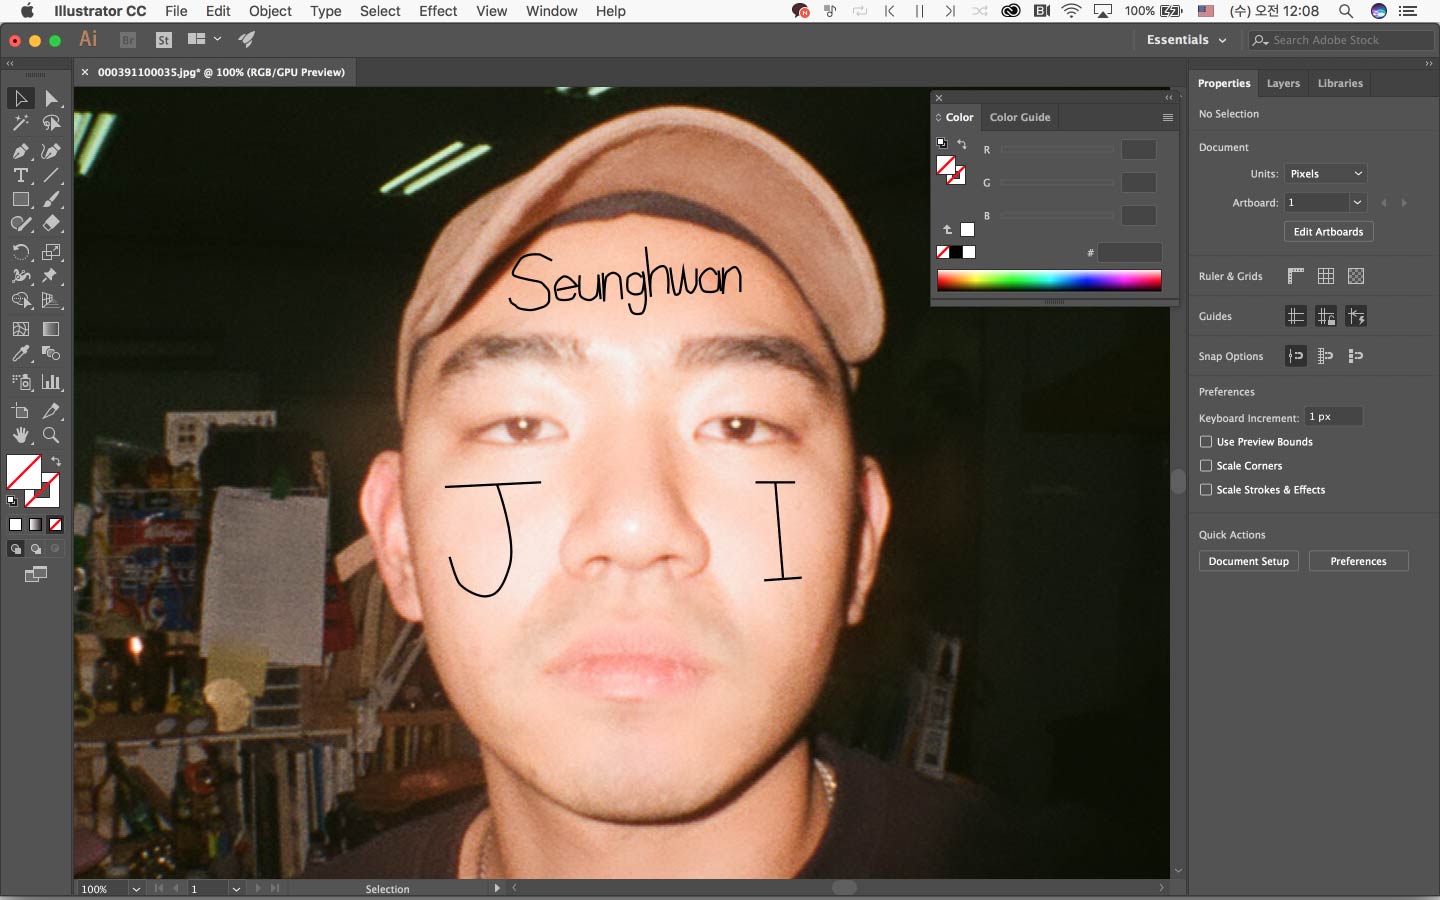The image size is (1440, 900).
Task: Select the Paintbrush tool
Action: 52,200
